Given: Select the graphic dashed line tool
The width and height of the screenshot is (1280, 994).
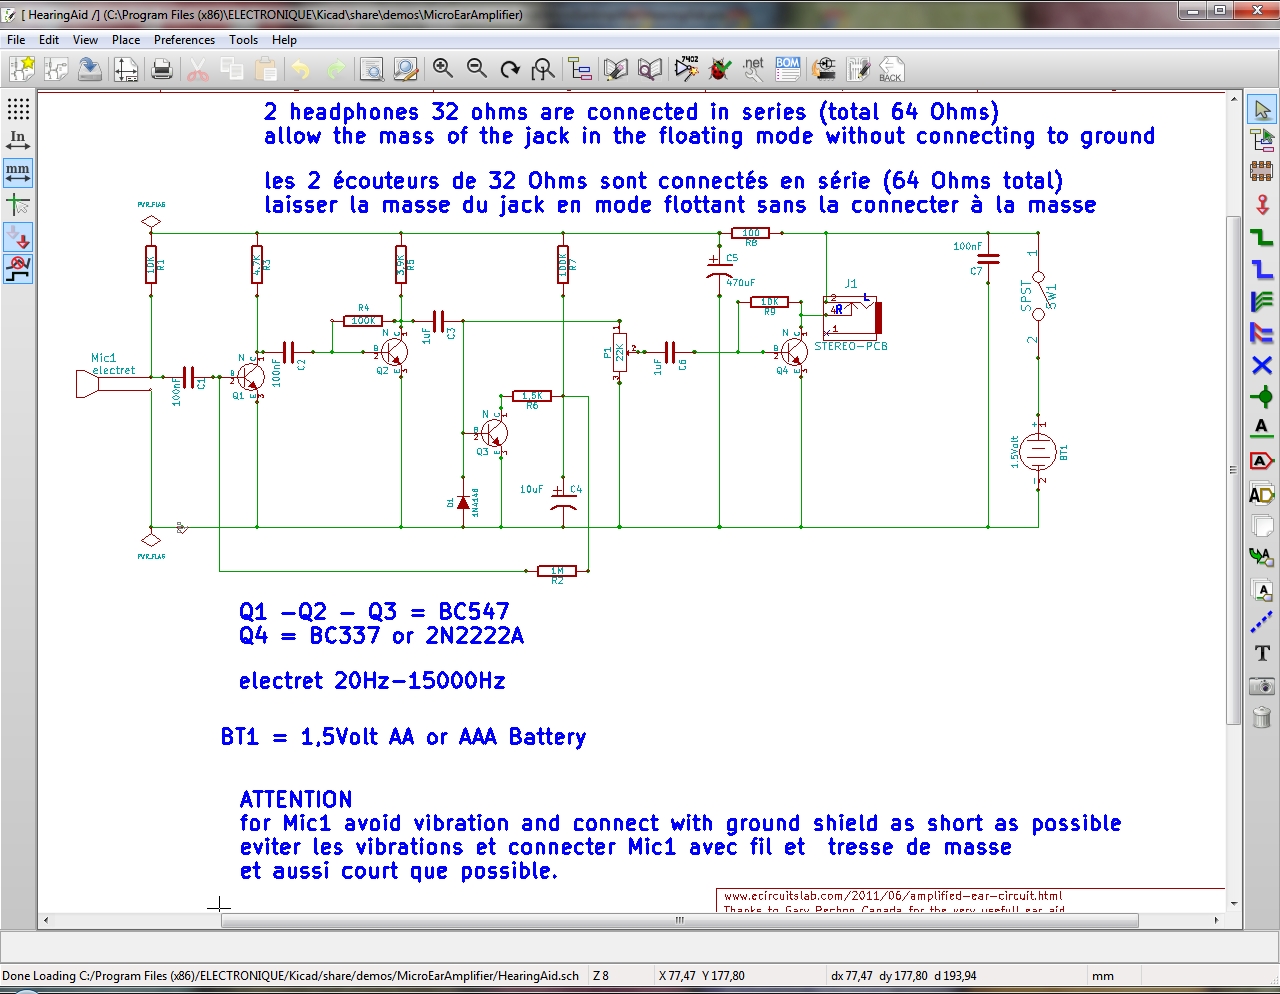Looking at the screenshot, I should pyautogui.click(x=1262, y=622).
